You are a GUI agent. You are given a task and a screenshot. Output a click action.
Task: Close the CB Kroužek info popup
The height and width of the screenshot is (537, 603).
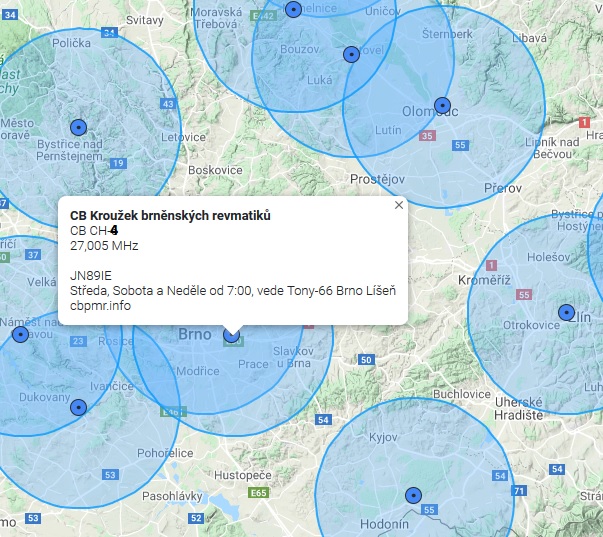pyautogui.click(x=399, y=205)
